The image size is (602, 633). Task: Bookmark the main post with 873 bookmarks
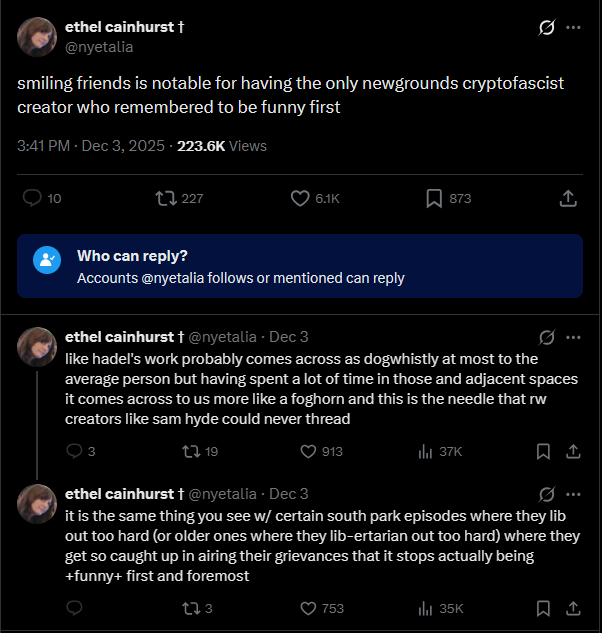pos(434,198)
